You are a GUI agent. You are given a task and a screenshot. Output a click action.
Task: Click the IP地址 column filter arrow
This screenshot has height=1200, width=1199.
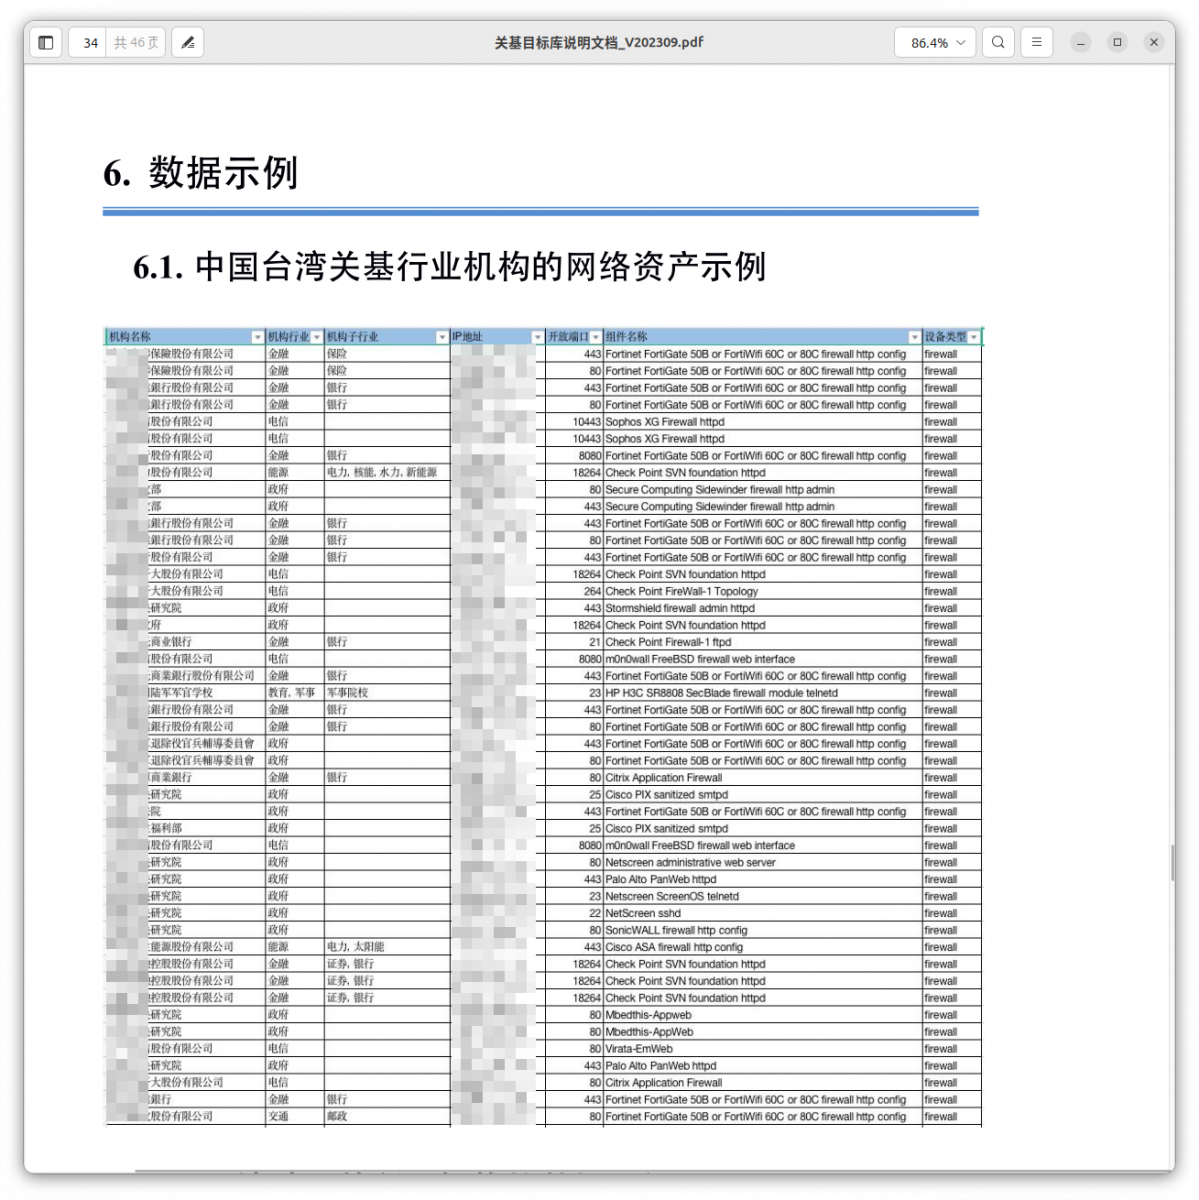point(537,337)
